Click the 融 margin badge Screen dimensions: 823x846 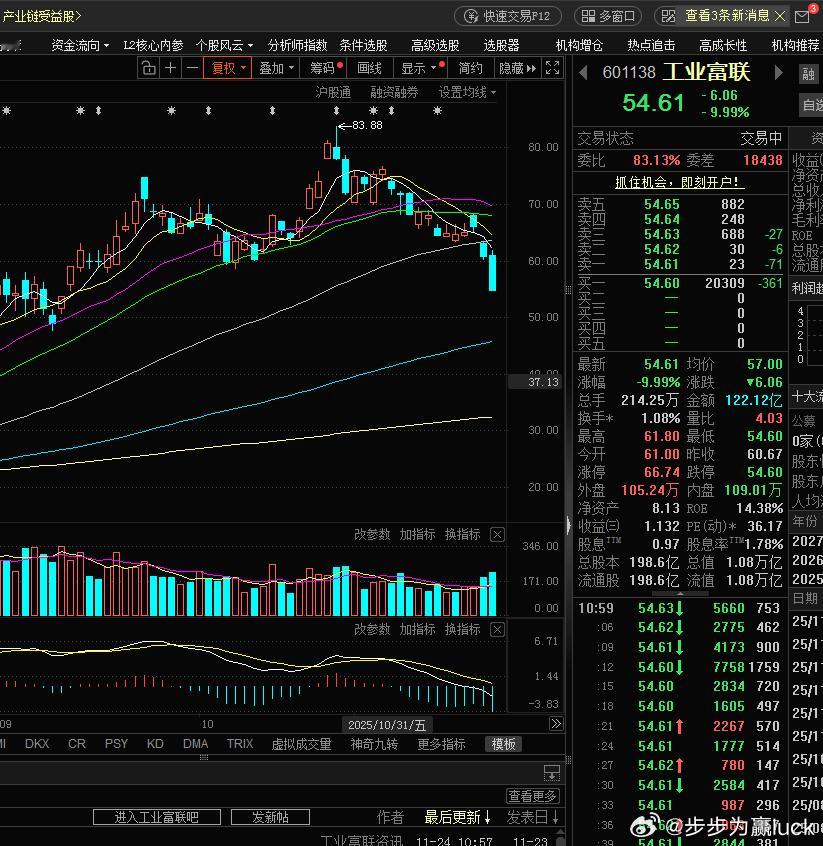coord(808,74)
